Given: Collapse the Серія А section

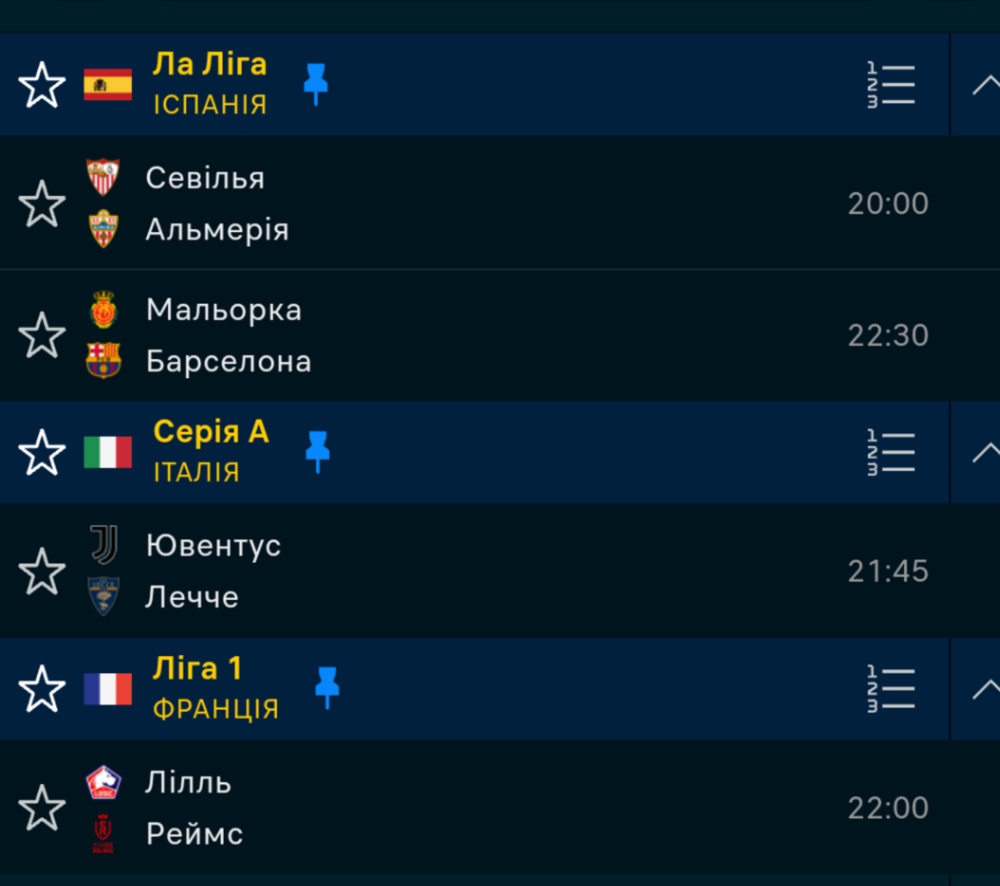Looking at the screenshot, I should [x=985, y=452].
